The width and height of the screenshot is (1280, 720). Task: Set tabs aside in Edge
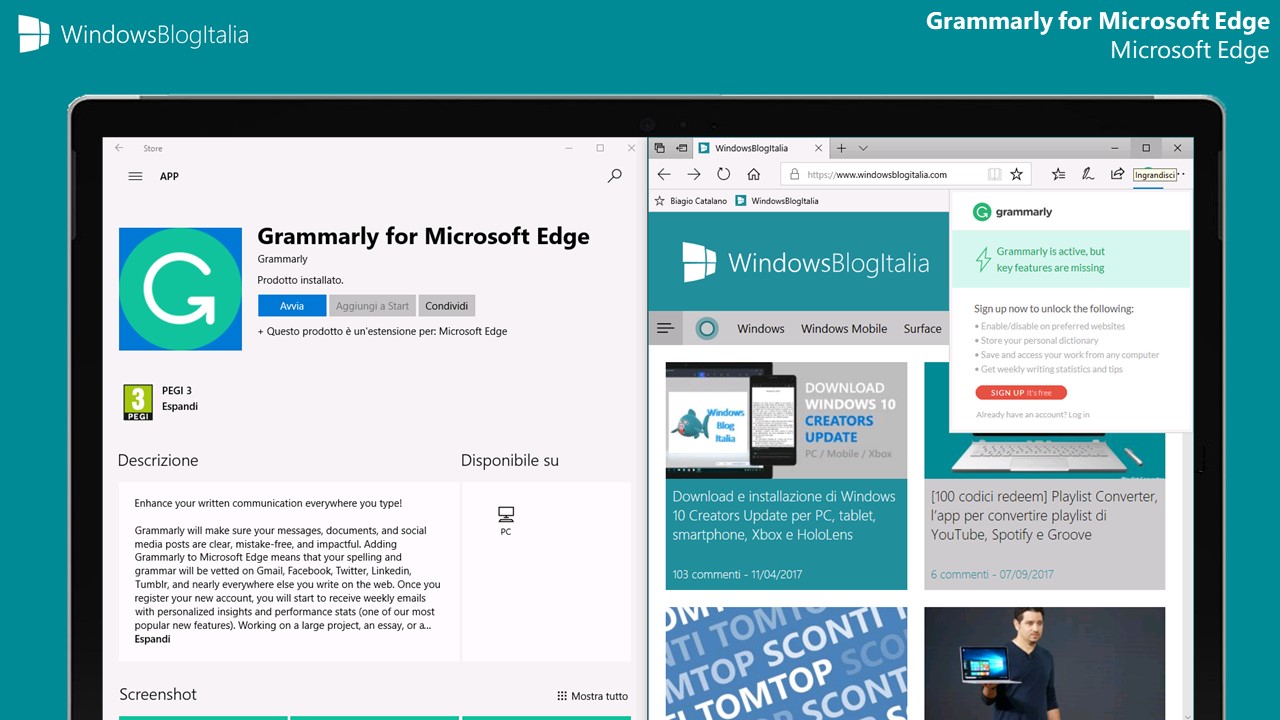pos(682,148)
